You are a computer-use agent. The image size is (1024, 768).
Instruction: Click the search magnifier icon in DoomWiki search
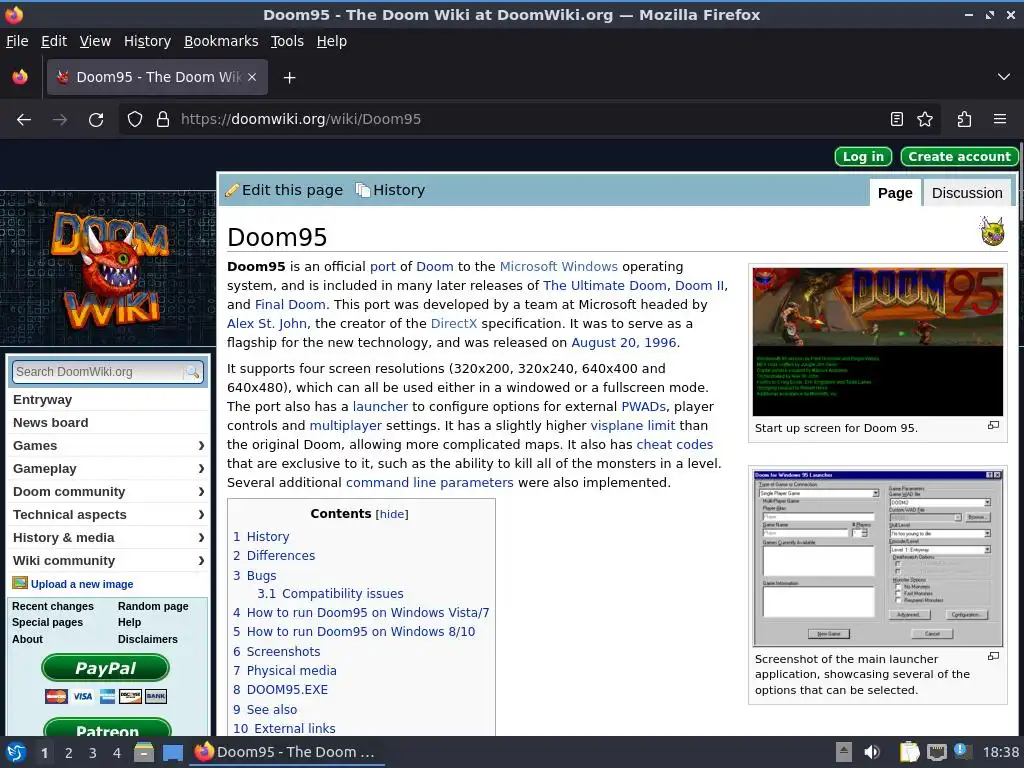tap(193, 372)
